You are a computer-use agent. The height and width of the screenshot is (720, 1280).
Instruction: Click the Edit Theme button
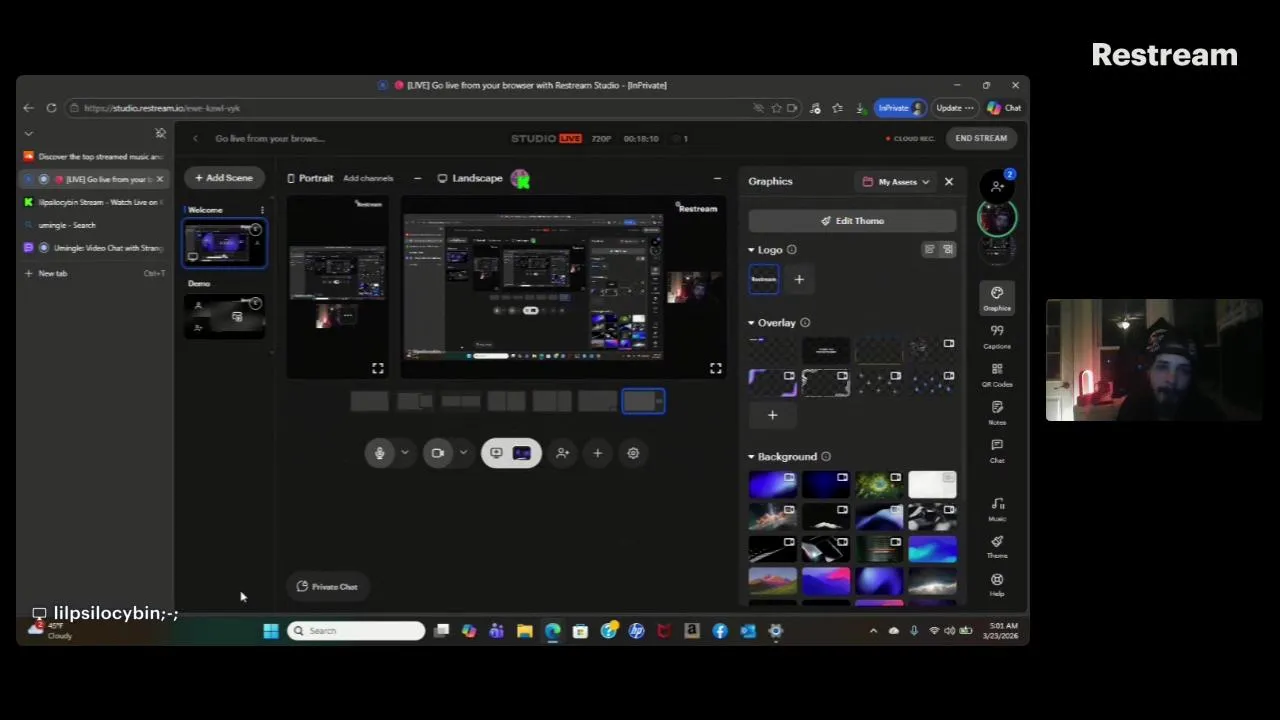(852, 221)
